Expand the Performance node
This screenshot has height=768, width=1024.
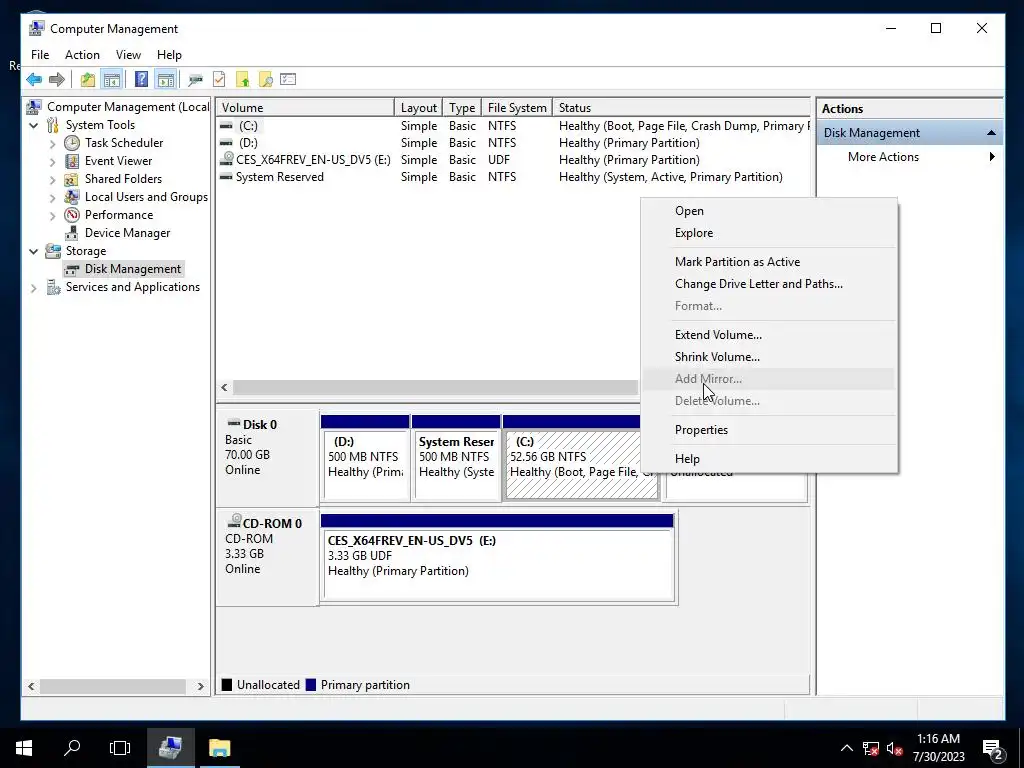tap(52, 215)
